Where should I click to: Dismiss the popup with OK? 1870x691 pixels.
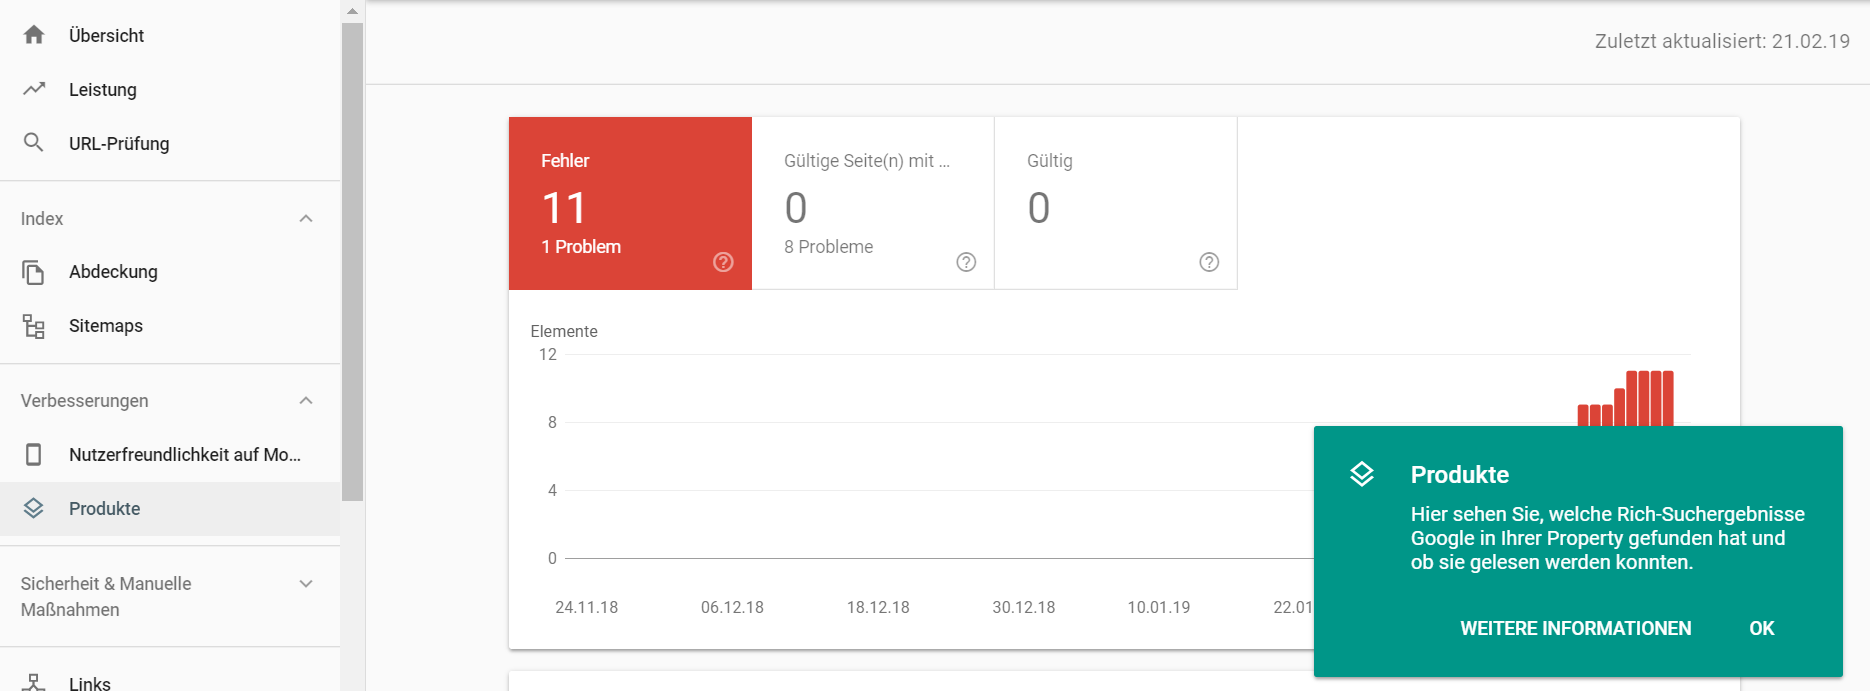click(1761, 629)
